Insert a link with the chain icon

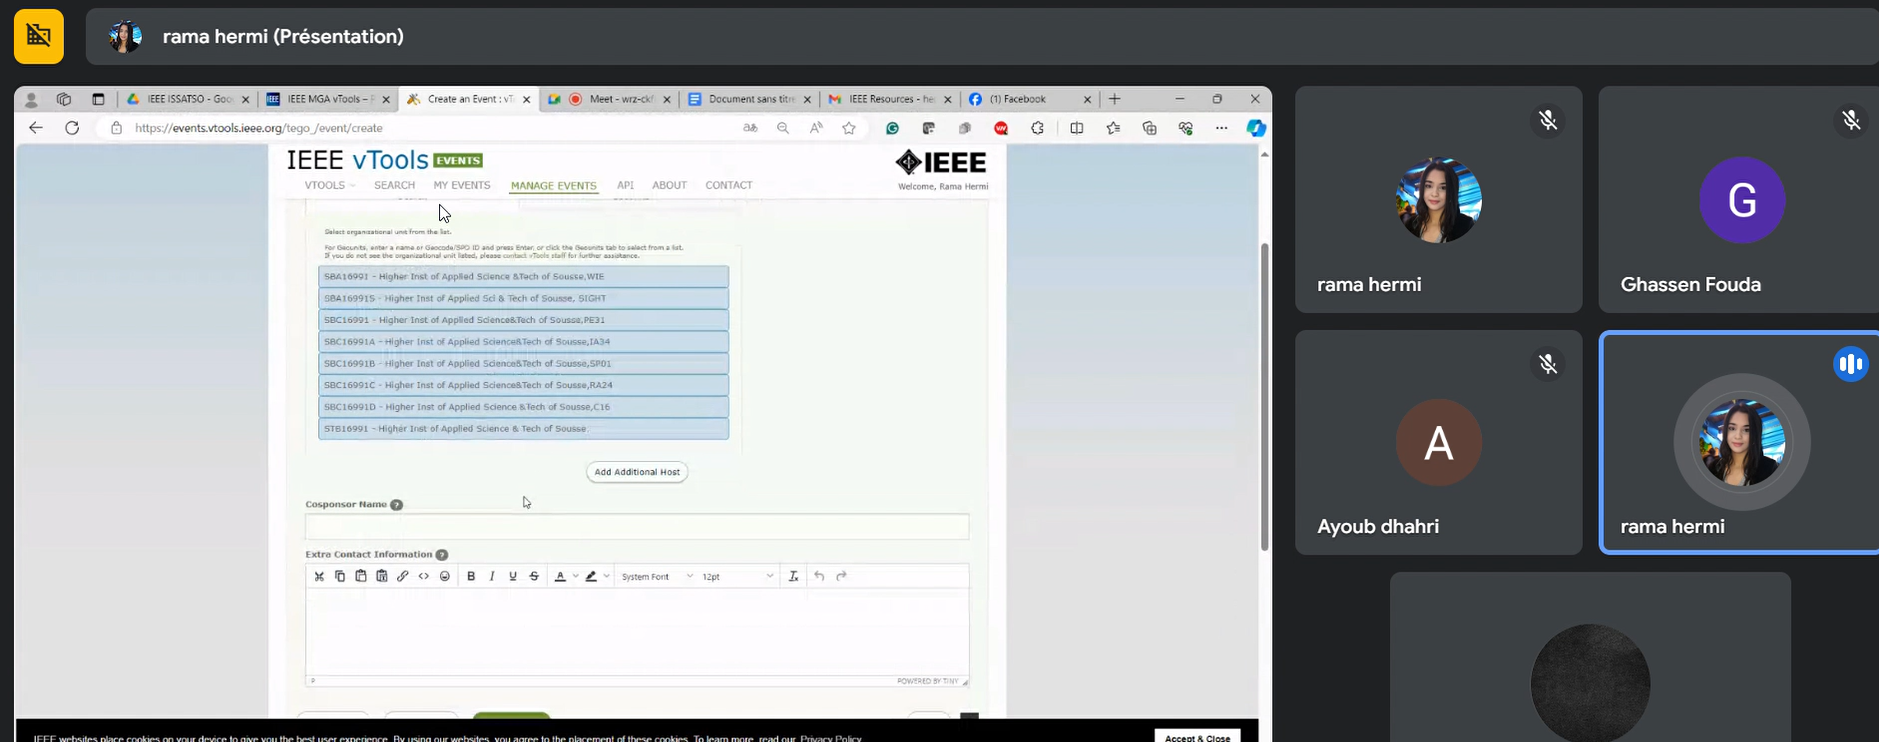[403, 576]
